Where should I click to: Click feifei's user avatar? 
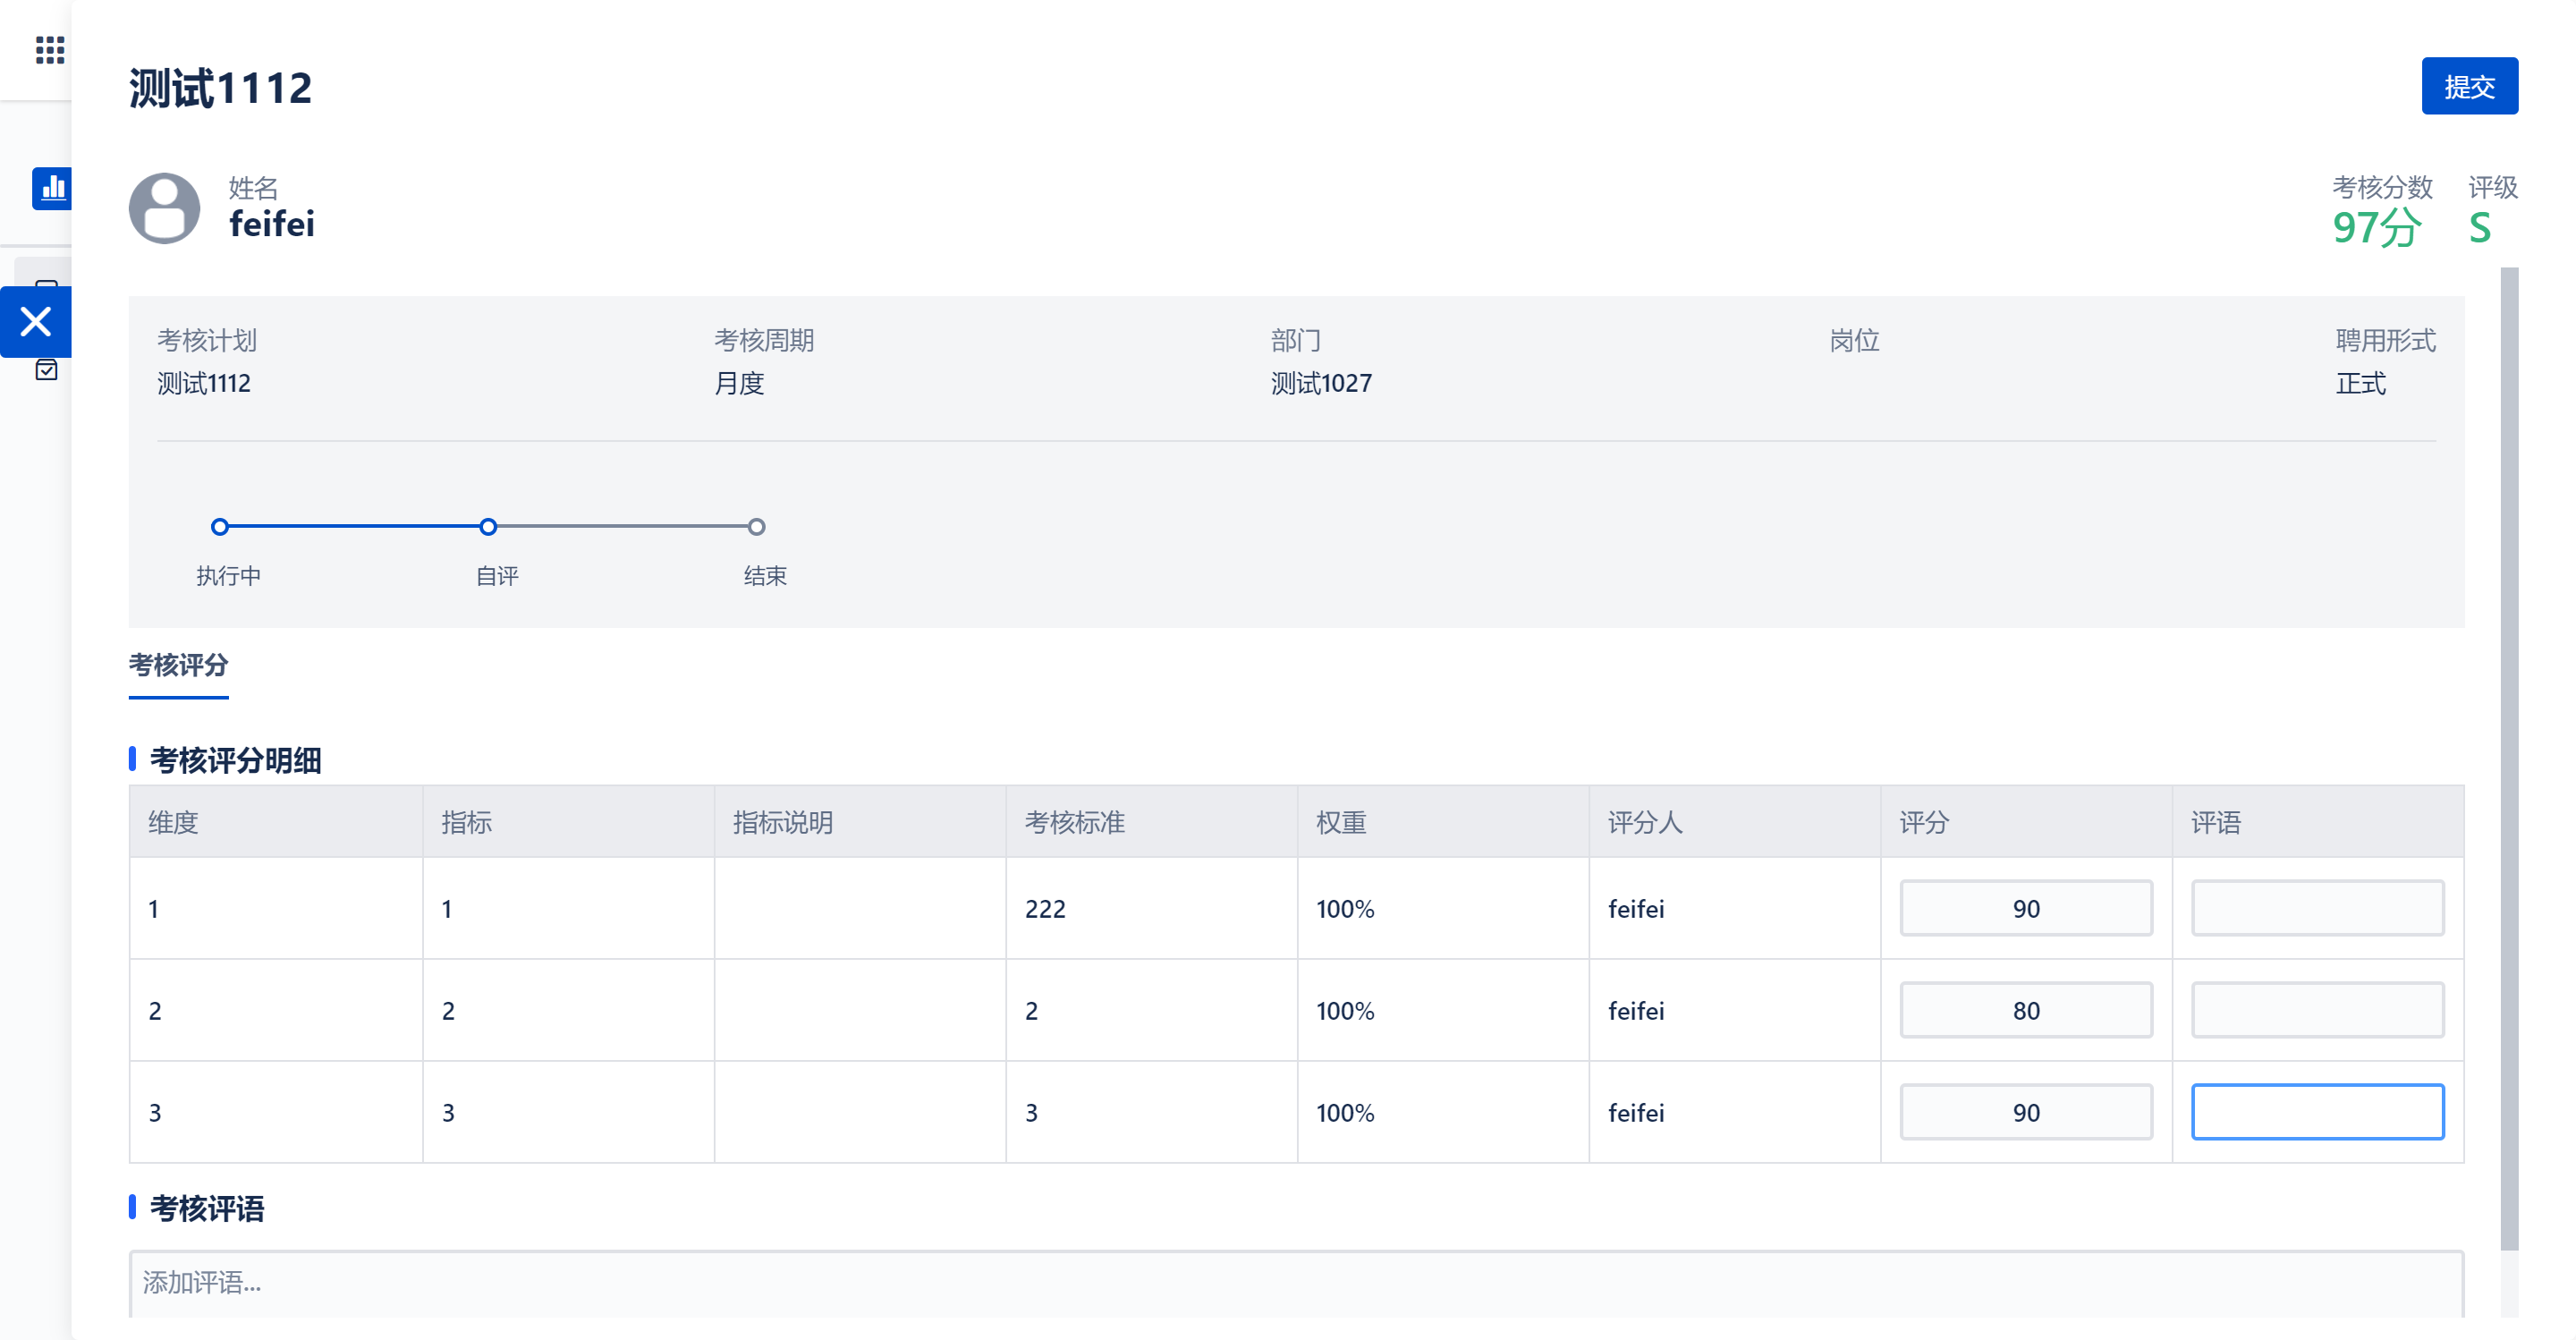point(165,208)
